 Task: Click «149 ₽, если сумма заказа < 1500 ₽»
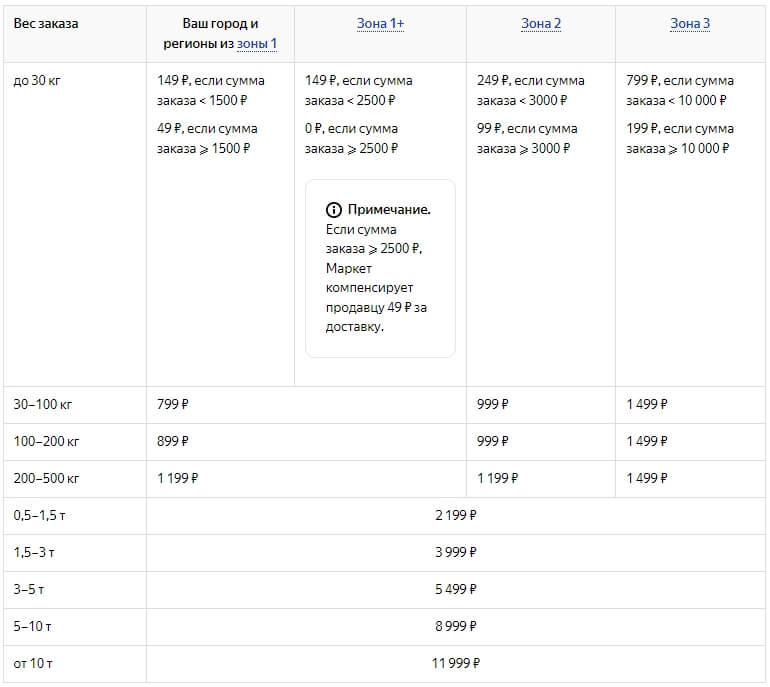pos(211,90)
